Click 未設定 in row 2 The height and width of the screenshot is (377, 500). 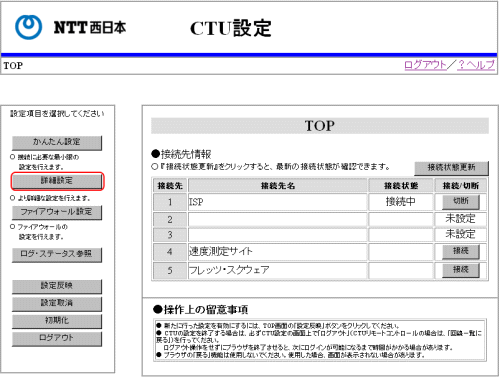[x=460, y=219]
